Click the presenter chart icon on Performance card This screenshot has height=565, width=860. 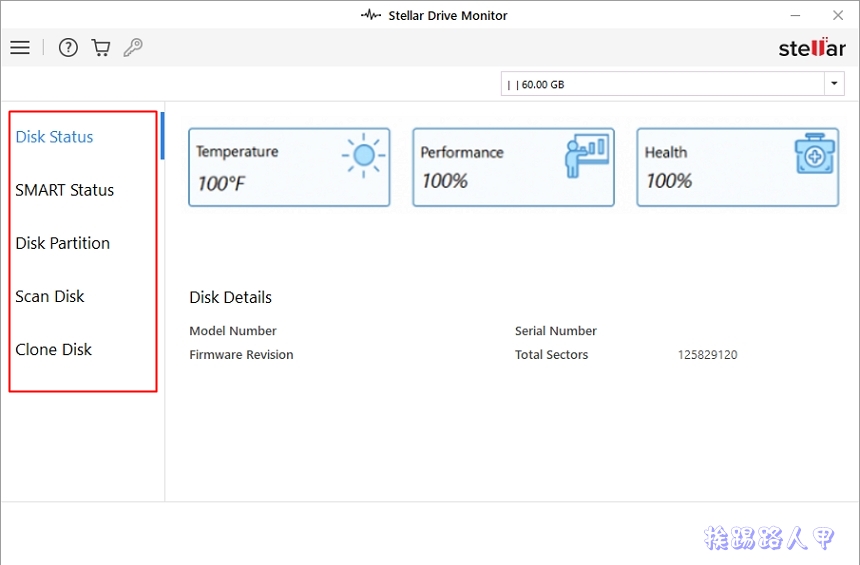click(586, 156)
